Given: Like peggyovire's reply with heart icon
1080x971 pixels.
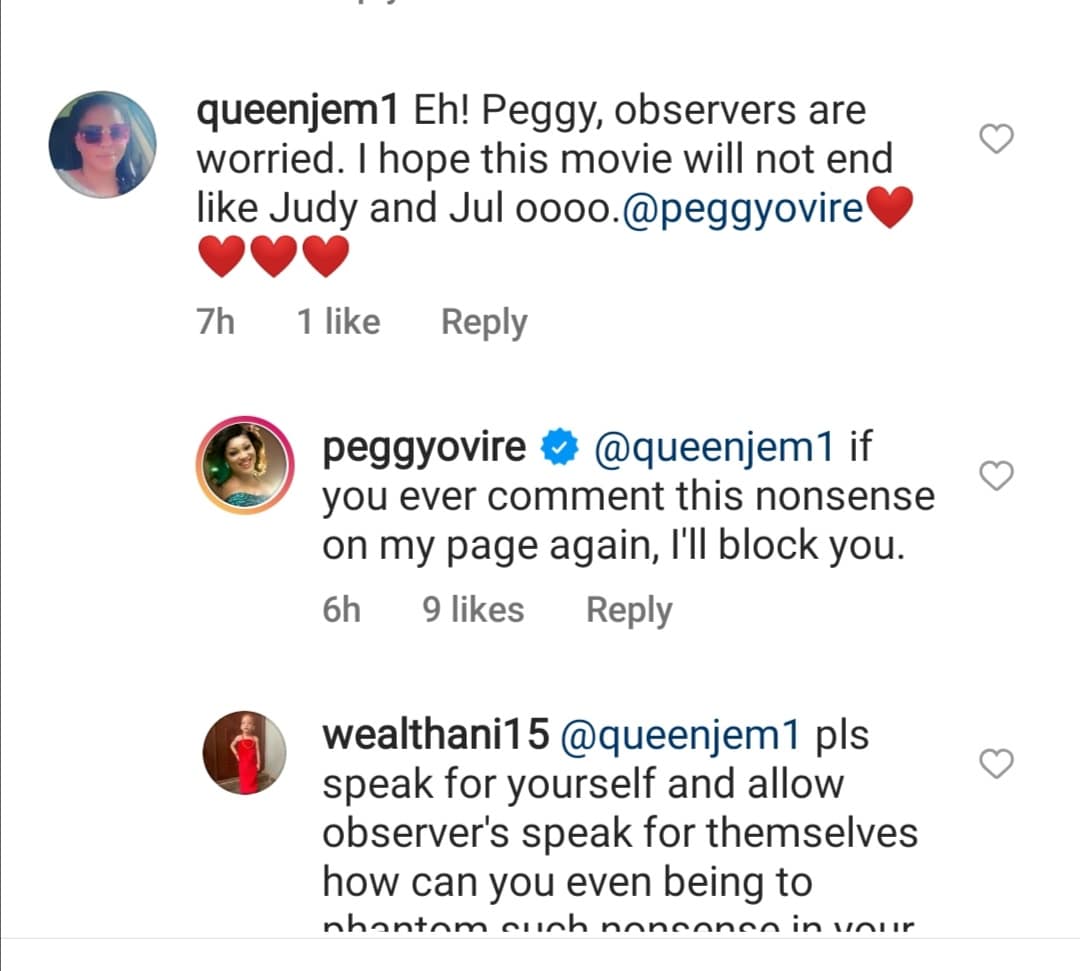Looking at the screenshot, I should click(996, 476).
